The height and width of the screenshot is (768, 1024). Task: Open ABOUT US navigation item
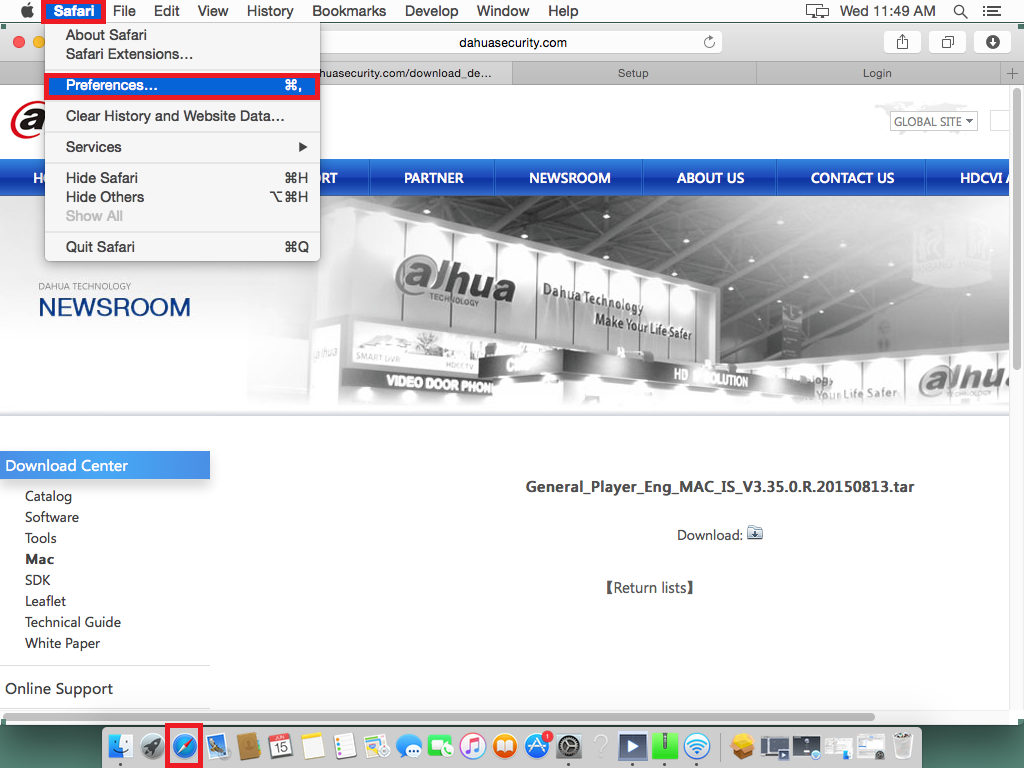(x=710, y=178)
